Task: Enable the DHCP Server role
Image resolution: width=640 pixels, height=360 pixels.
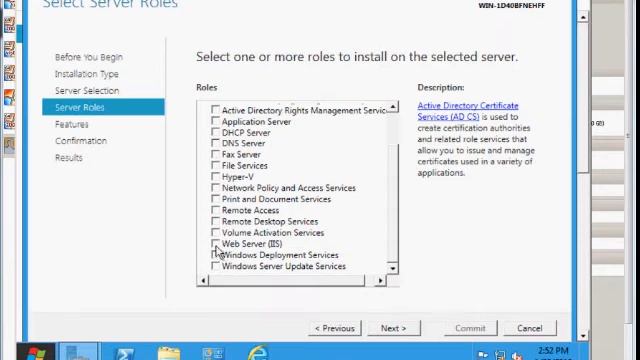Action: click(x=215, y=132)
